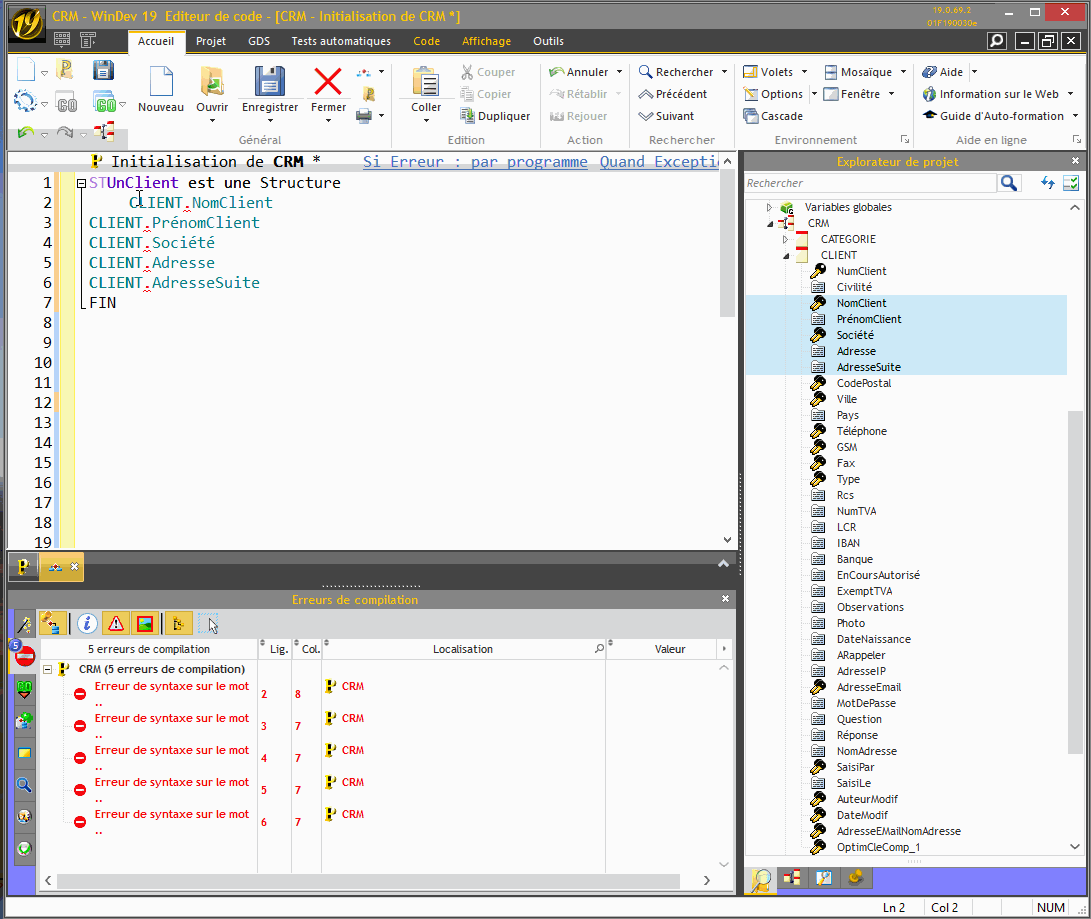This screenshot has height=919, width=1091.
Task: Click the Fermer red cross icon
Action: tap(328, 82)
